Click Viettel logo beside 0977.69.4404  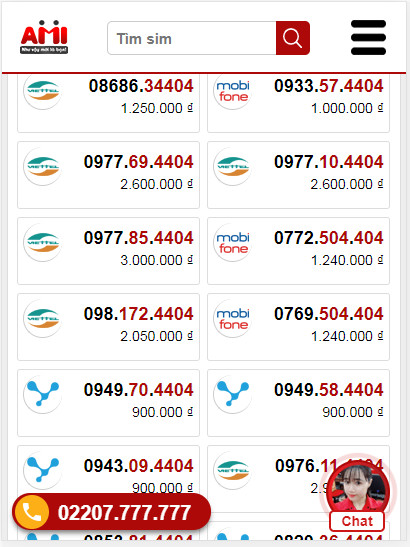(x=43, y=167)
